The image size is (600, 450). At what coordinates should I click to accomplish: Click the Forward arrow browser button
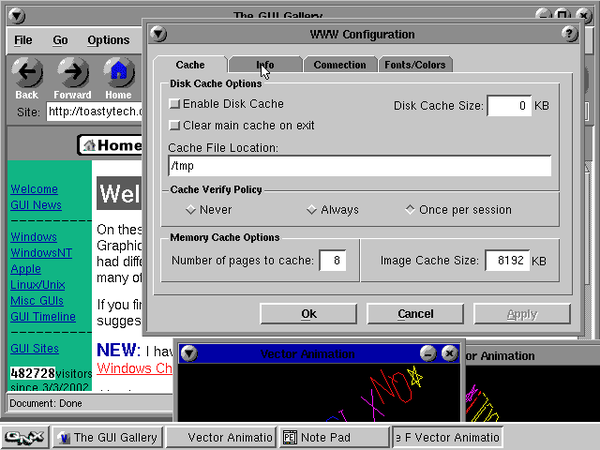click(x=73, y=74)
